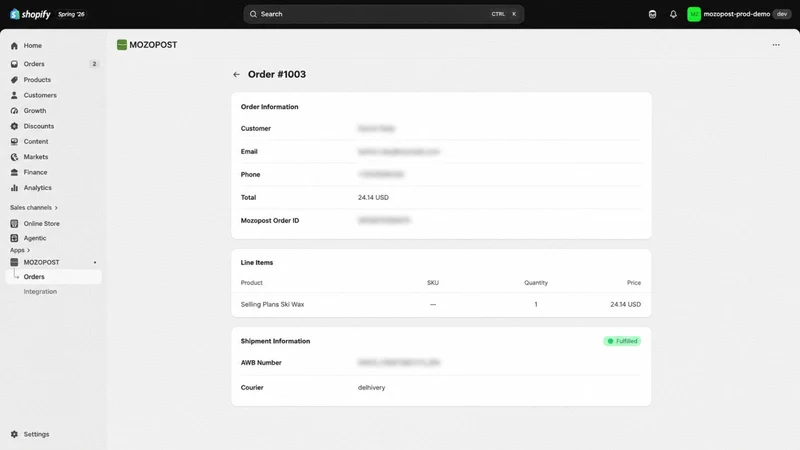Open the Home icon in sidebar
This screenshot has height=450, width=800.
(14, 45)
